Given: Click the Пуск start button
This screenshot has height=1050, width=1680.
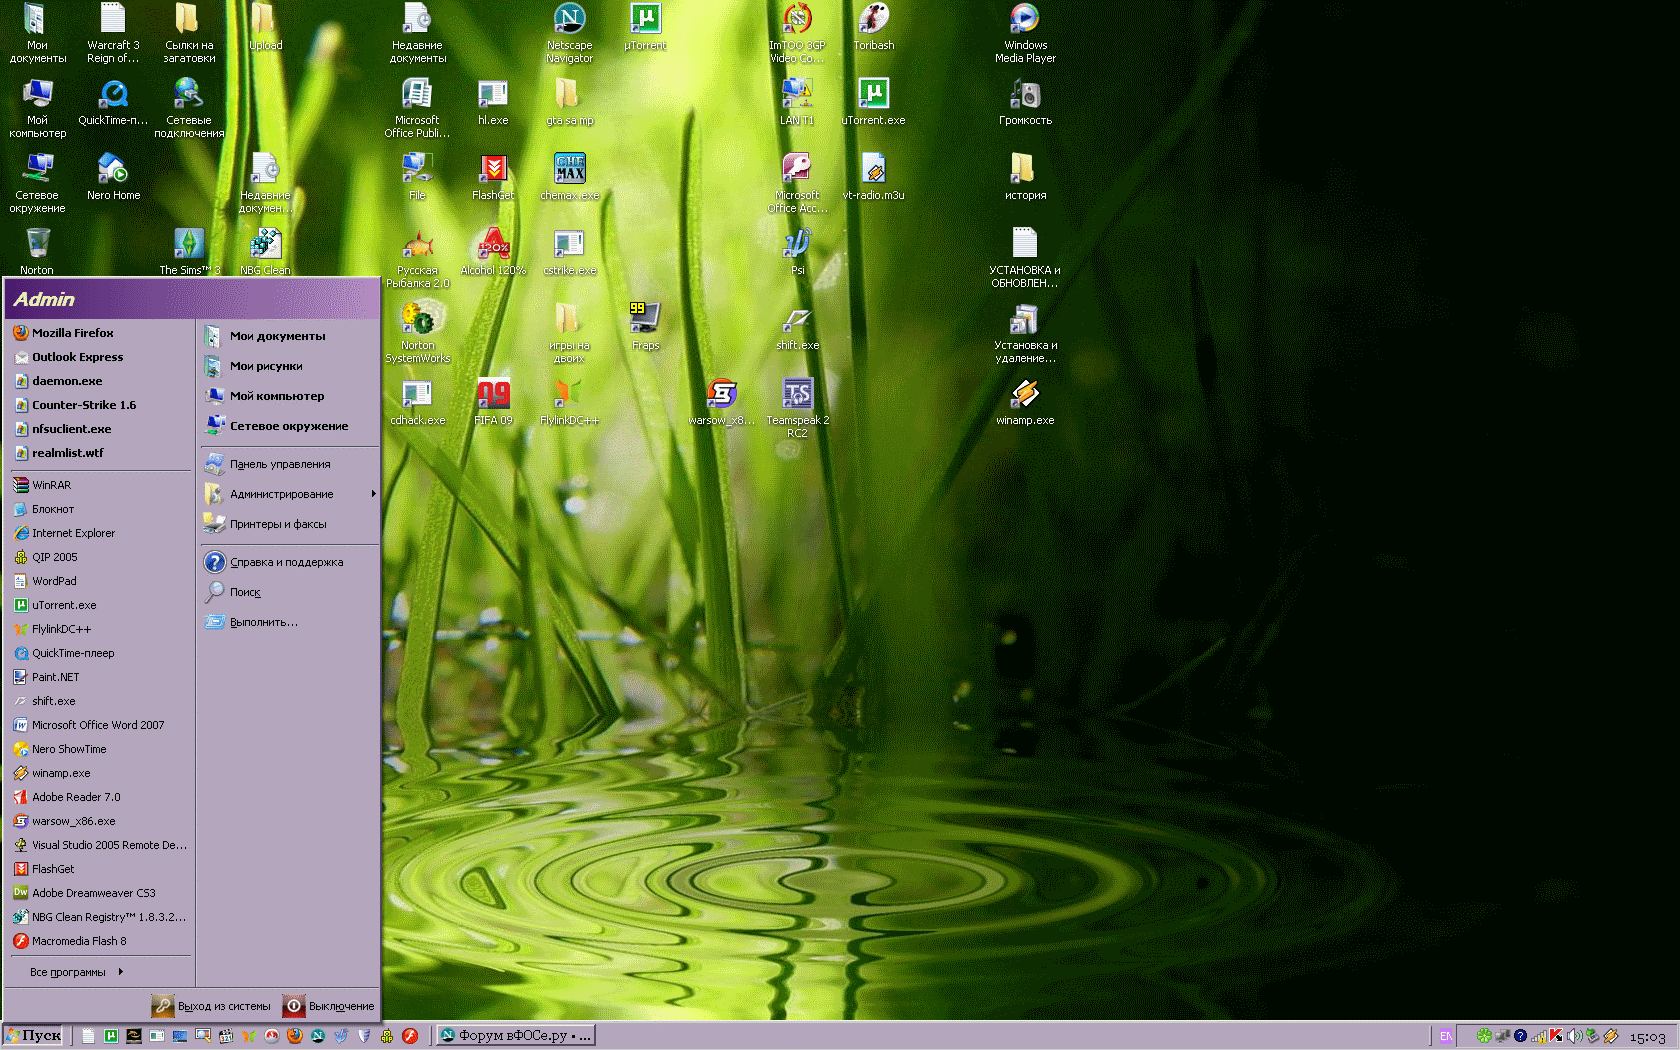Looking at the screenshot, I should (34, 1036).
